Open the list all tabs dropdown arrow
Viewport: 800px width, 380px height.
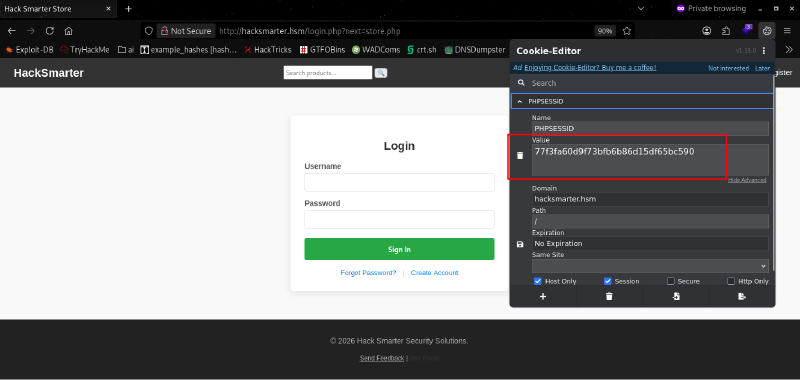(641, 9)
